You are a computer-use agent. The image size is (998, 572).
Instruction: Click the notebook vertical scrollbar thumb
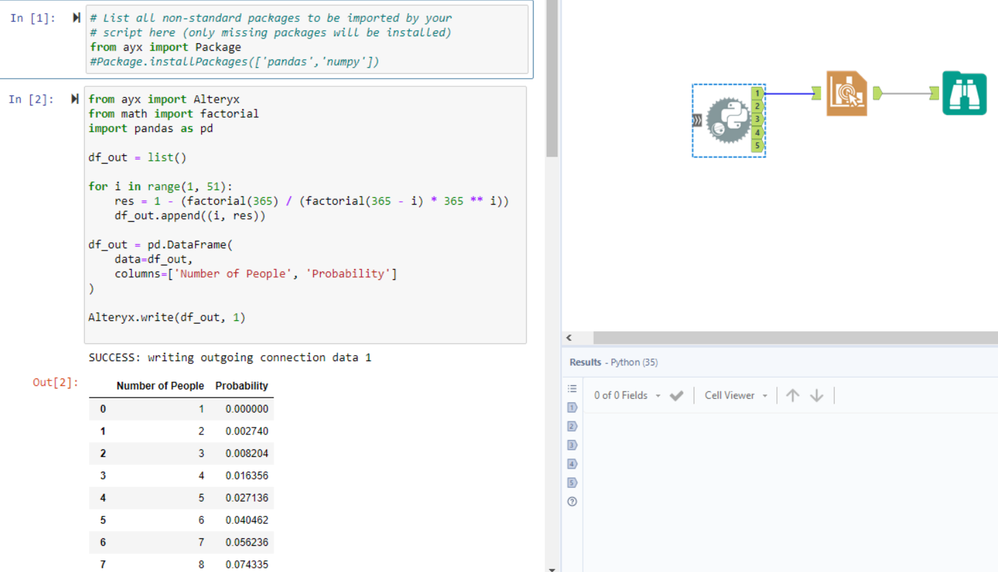552,76
